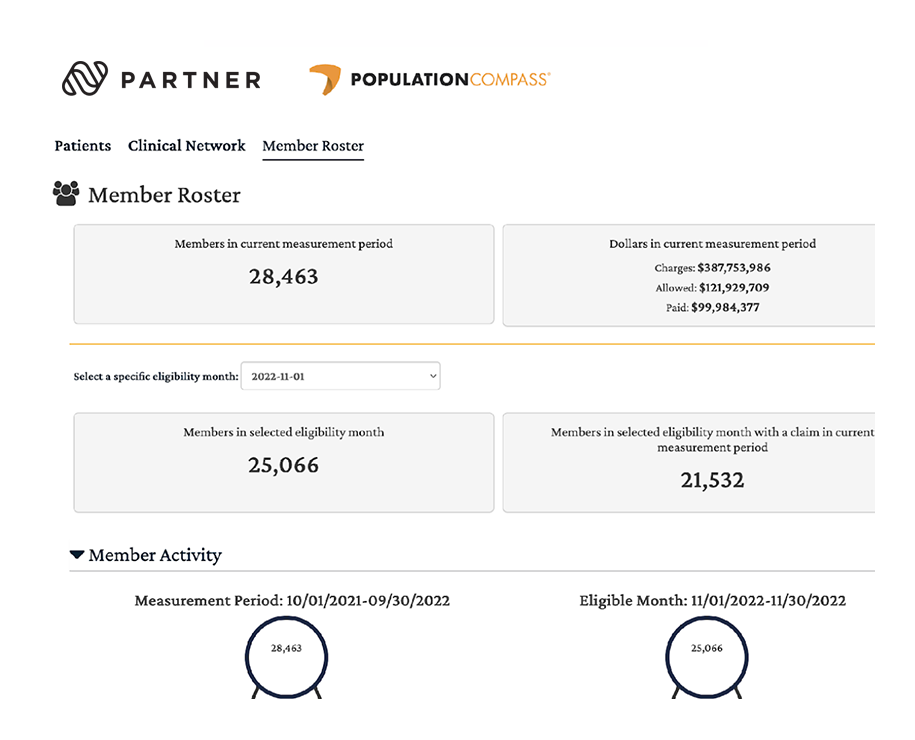Click the Member Activity heading text
Image resolution: width=915 pixels, height=740 pixels.
(155, 555)
